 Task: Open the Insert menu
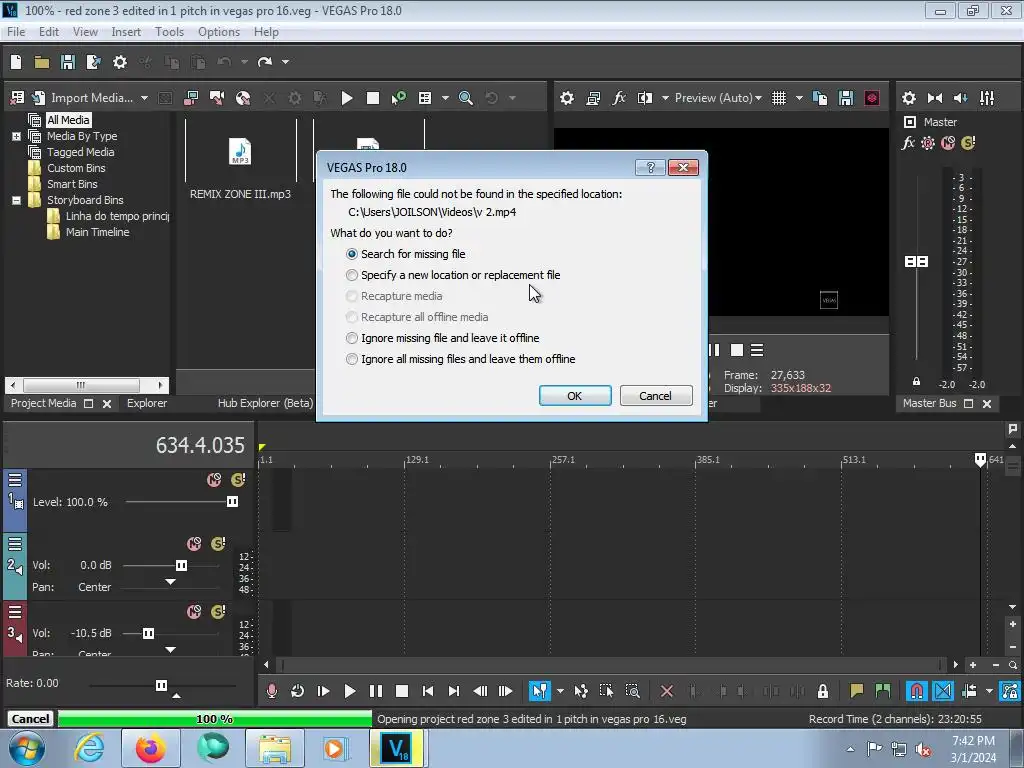126,32
